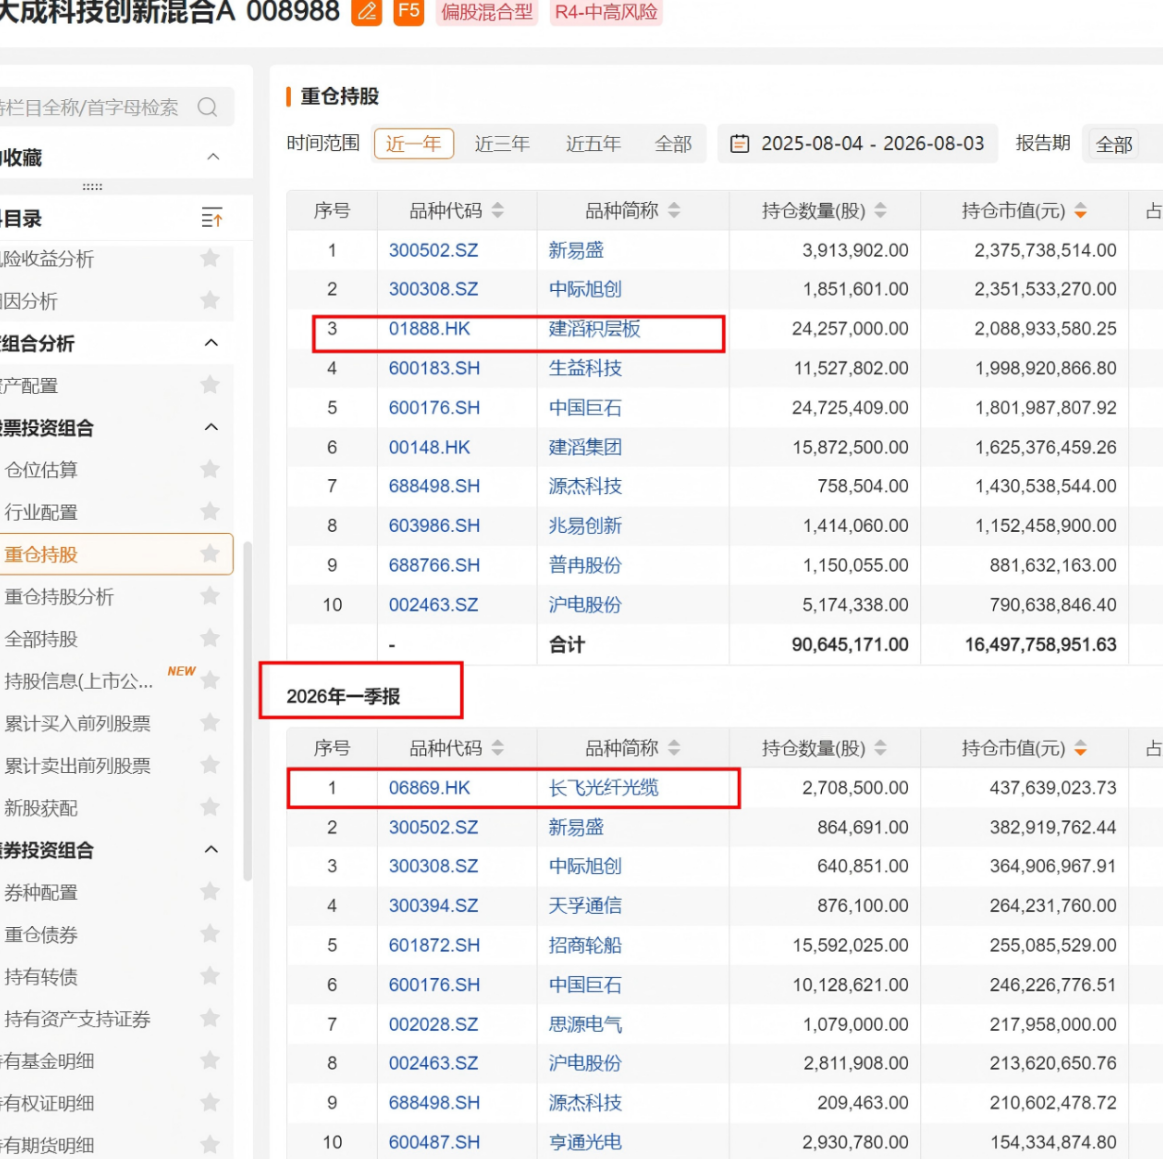
Task: Open 行业配置 in the sidebar menu
Action: point(41,512)
